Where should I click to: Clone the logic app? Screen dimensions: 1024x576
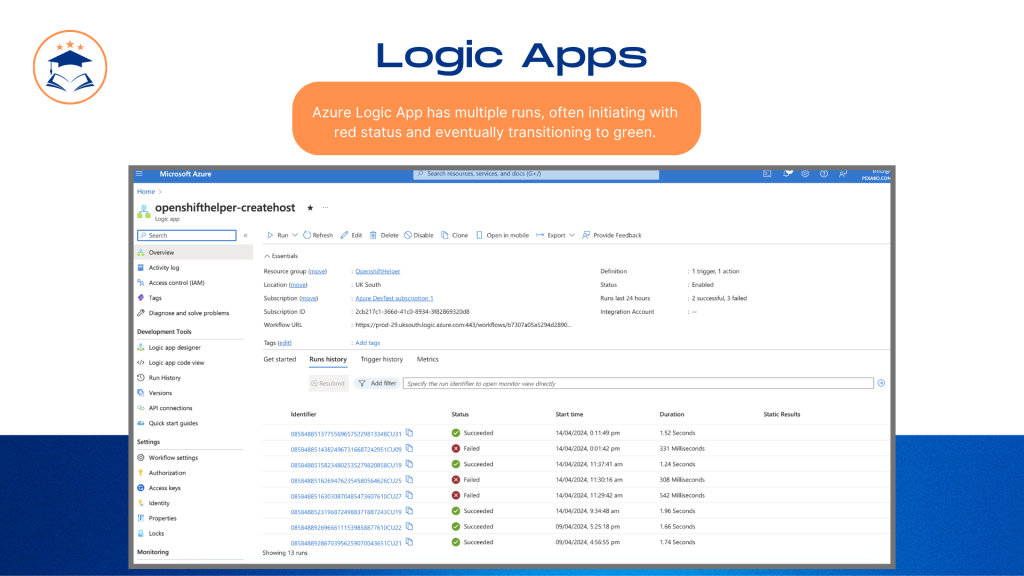(455, 235)
